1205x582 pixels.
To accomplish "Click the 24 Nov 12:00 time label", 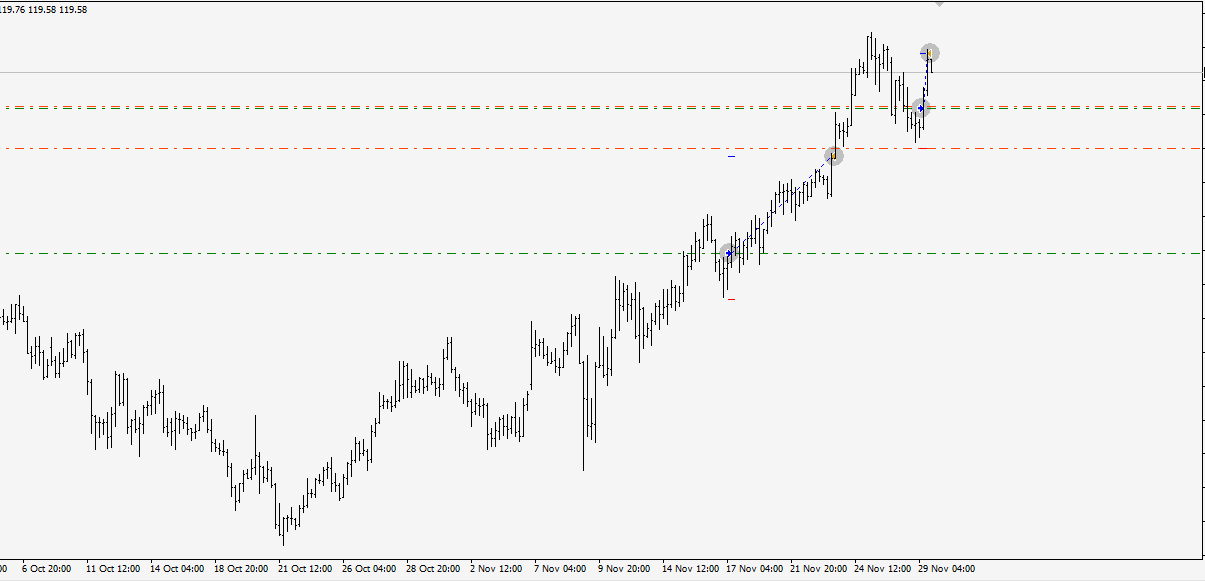I will point(882,569).
